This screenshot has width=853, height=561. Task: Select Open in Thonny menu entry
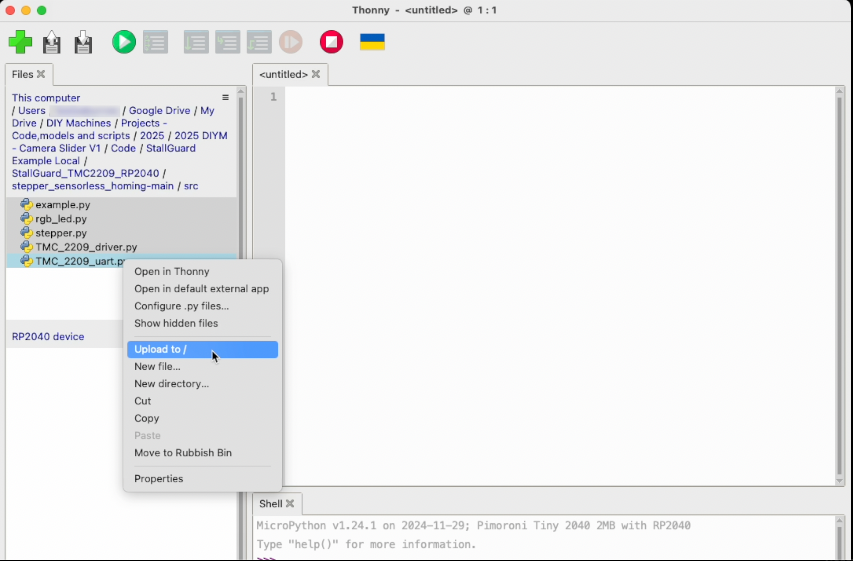(x=172, y=271)
